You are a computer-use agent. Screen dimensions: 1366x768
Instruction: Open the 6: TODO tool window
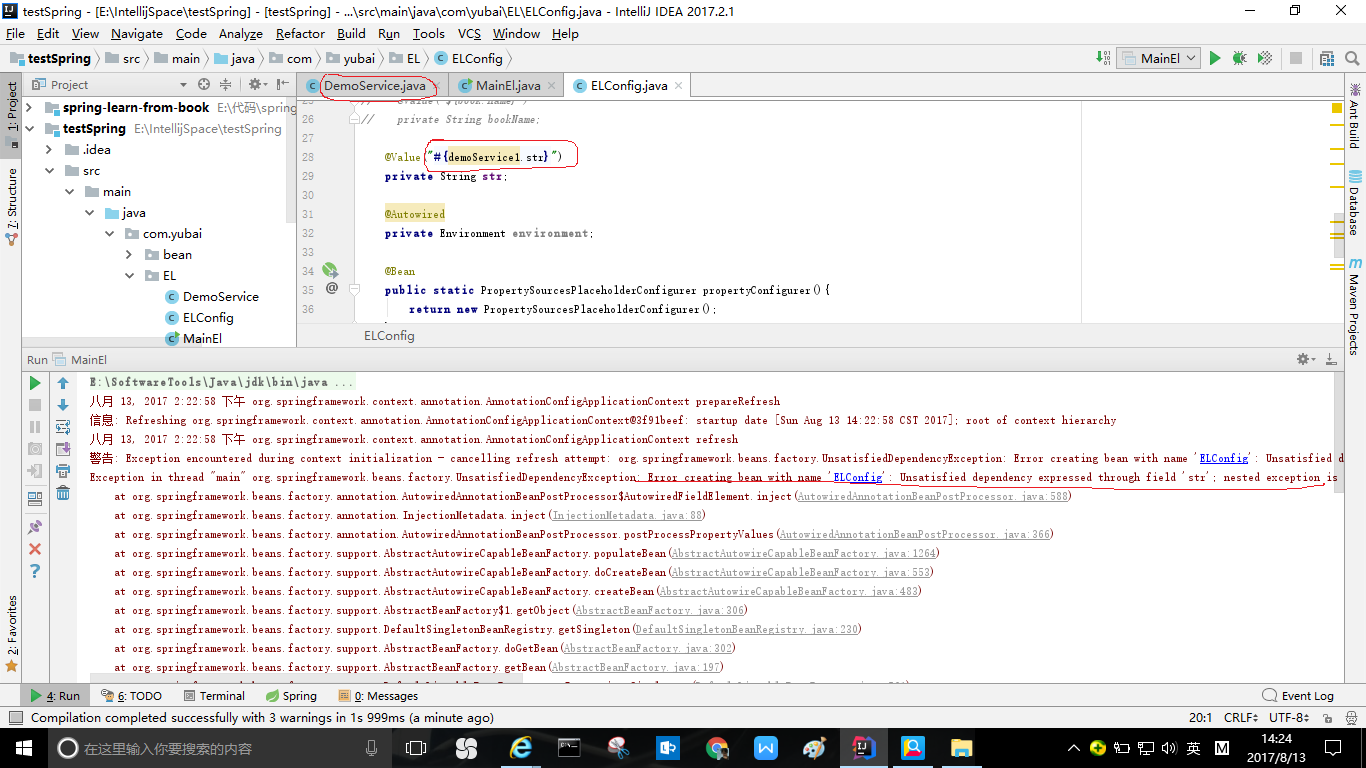[x=130, y=696]
